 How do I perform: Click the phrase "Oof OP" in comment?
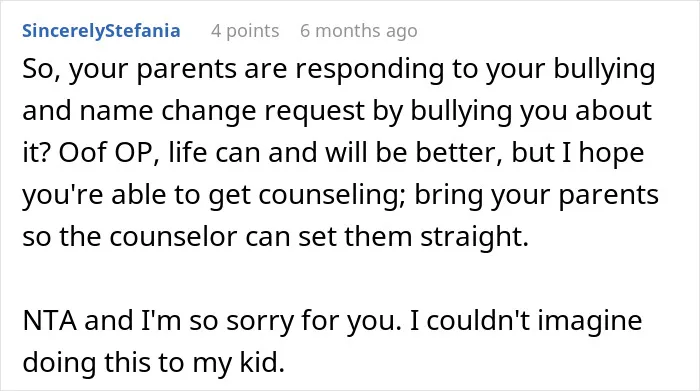(x=106, y=153)
